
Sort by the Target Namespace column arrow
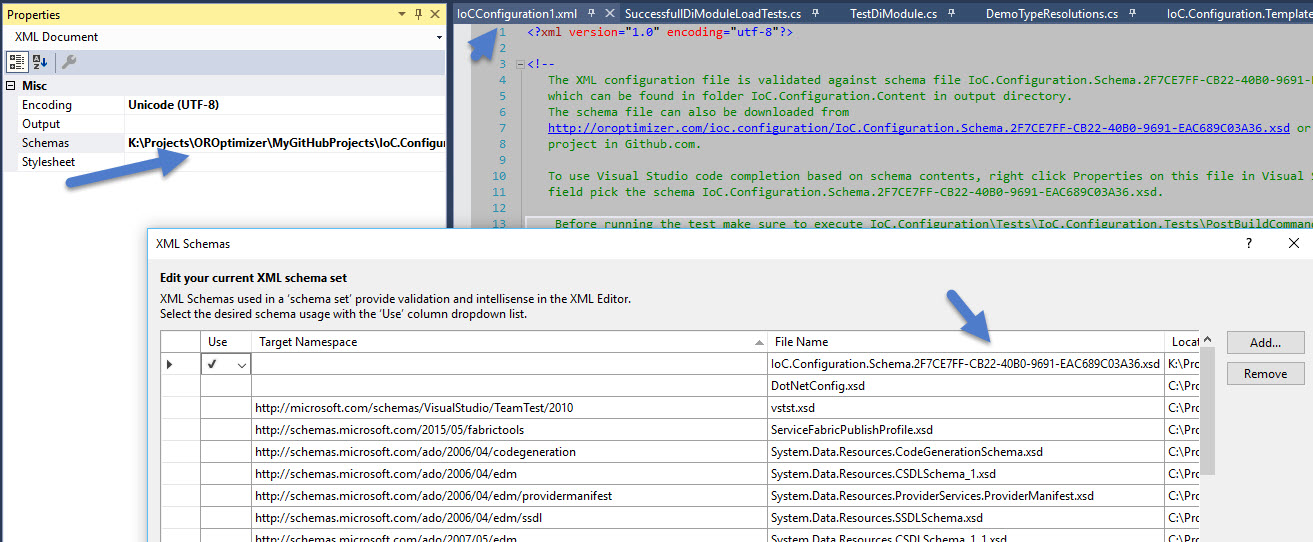[x=757, y=342]
